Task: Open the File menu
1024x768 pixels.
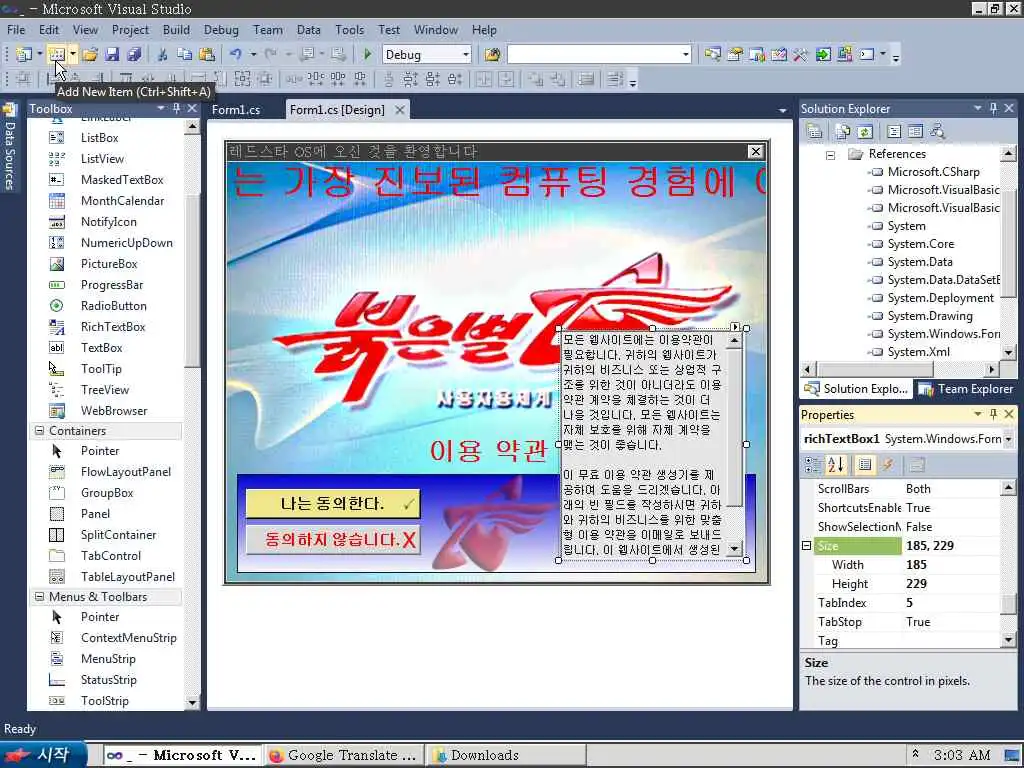Action: tap(16, 30)
